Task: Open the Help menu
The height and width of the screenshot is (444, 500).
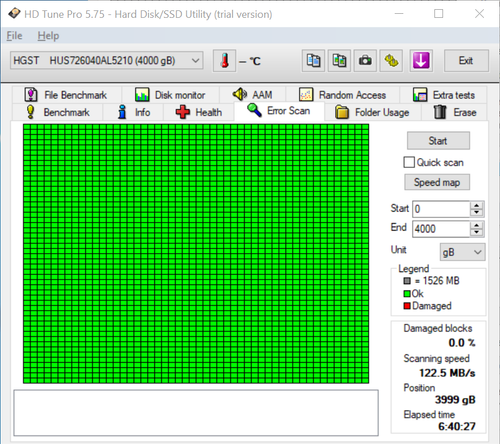Action: tap(48, 36)
